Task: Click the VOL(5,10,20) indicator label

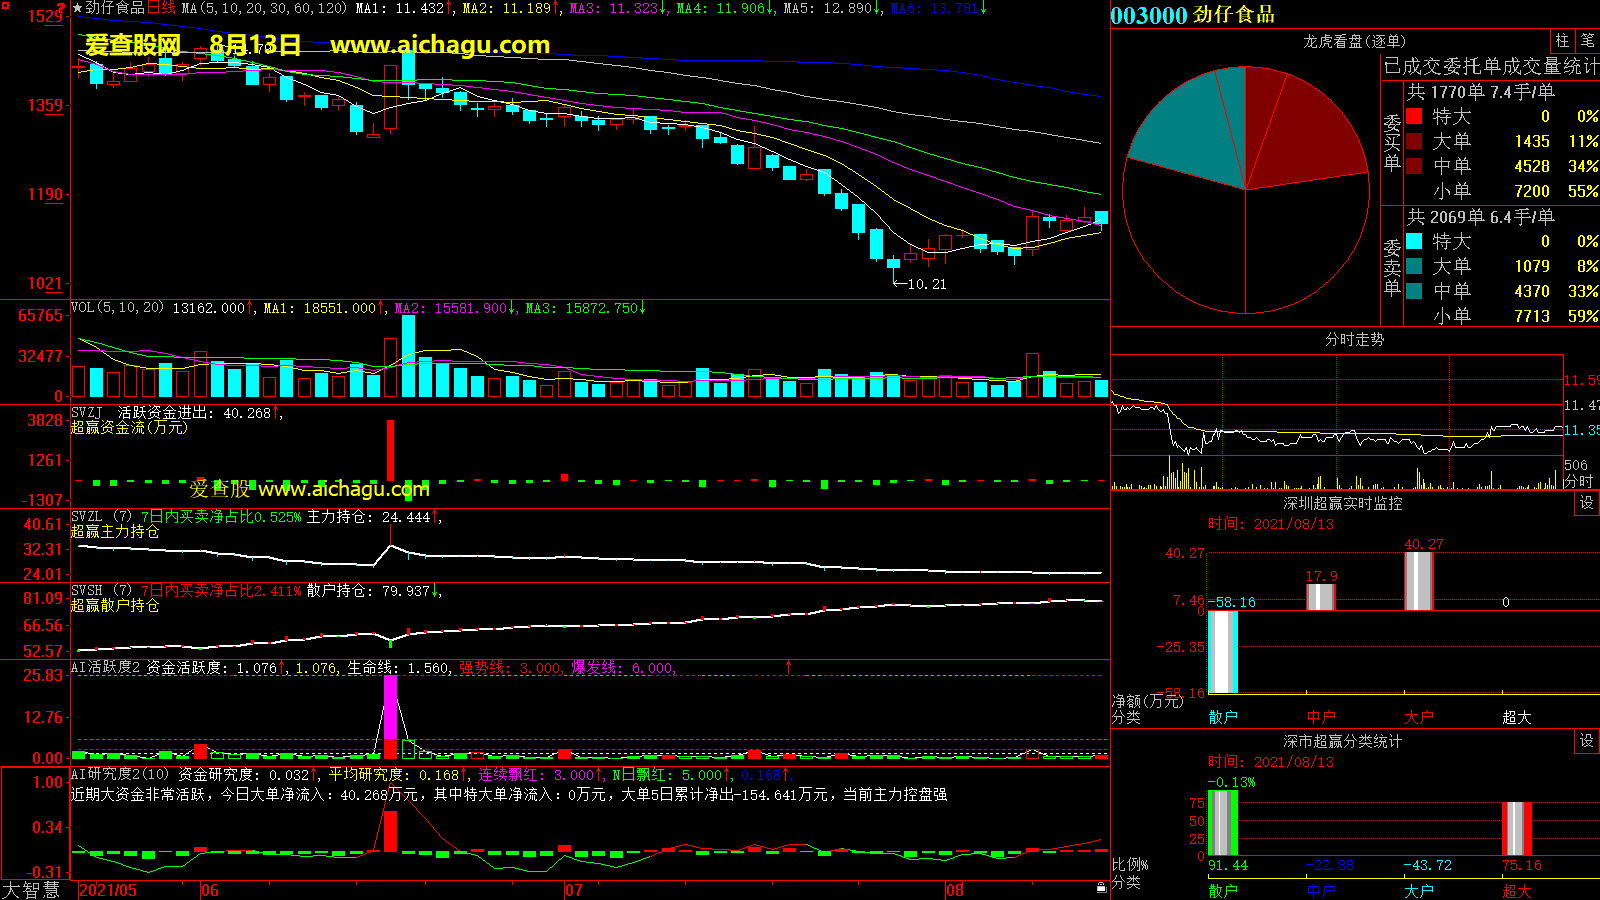Action: coord(117,308)
